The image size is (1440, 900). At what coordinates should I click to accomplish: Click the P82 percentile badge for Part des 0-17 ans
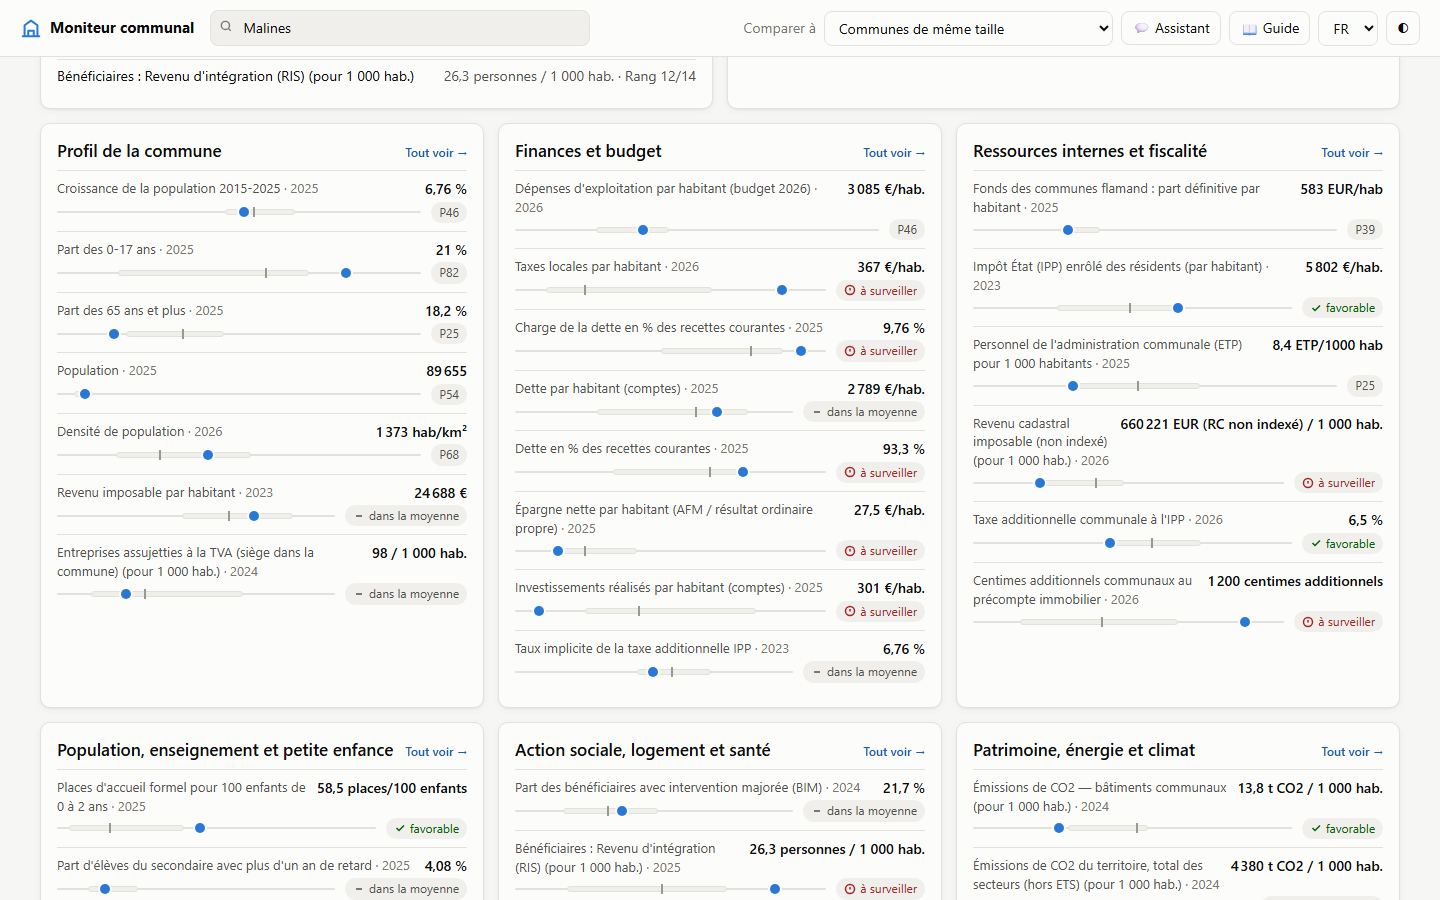pyautogui.click(x=449, y=273)
